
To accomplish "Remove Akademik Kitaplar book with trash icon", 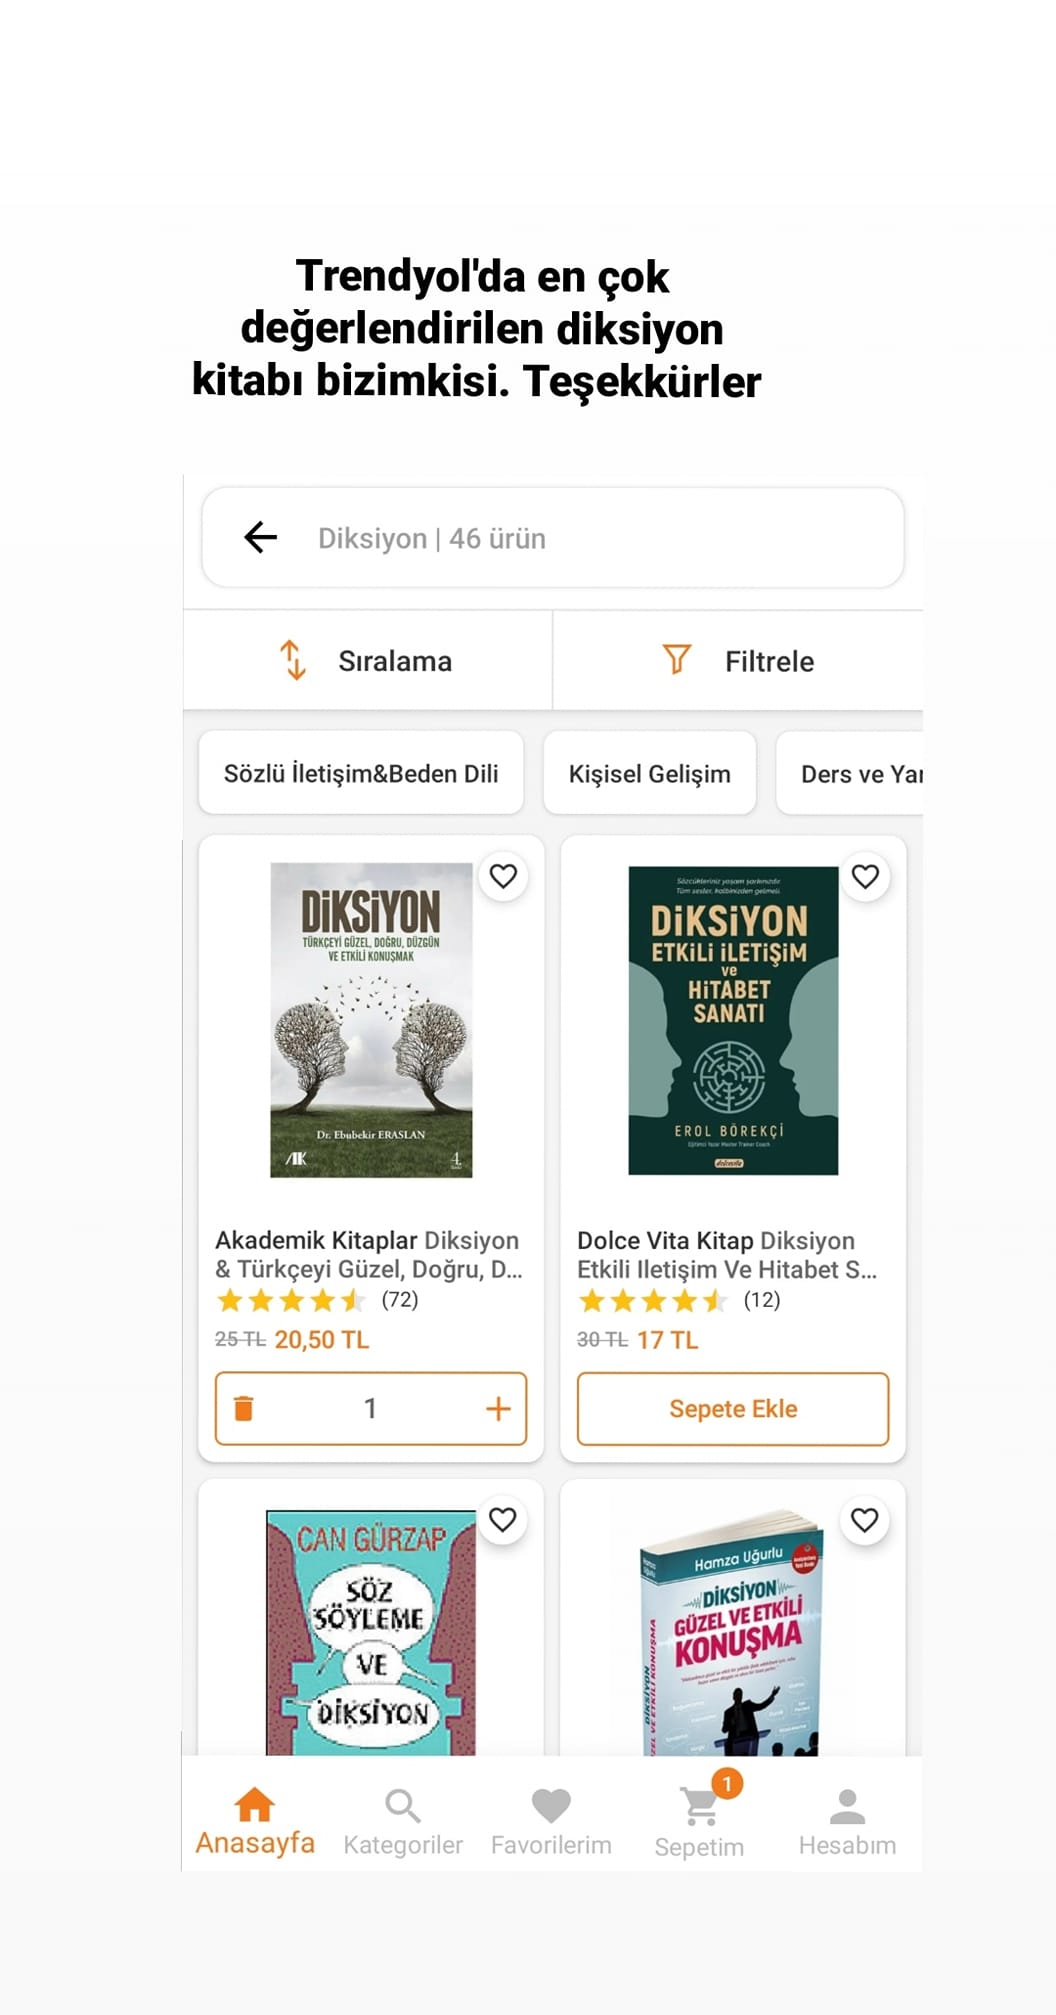I will coord(243,1408).
